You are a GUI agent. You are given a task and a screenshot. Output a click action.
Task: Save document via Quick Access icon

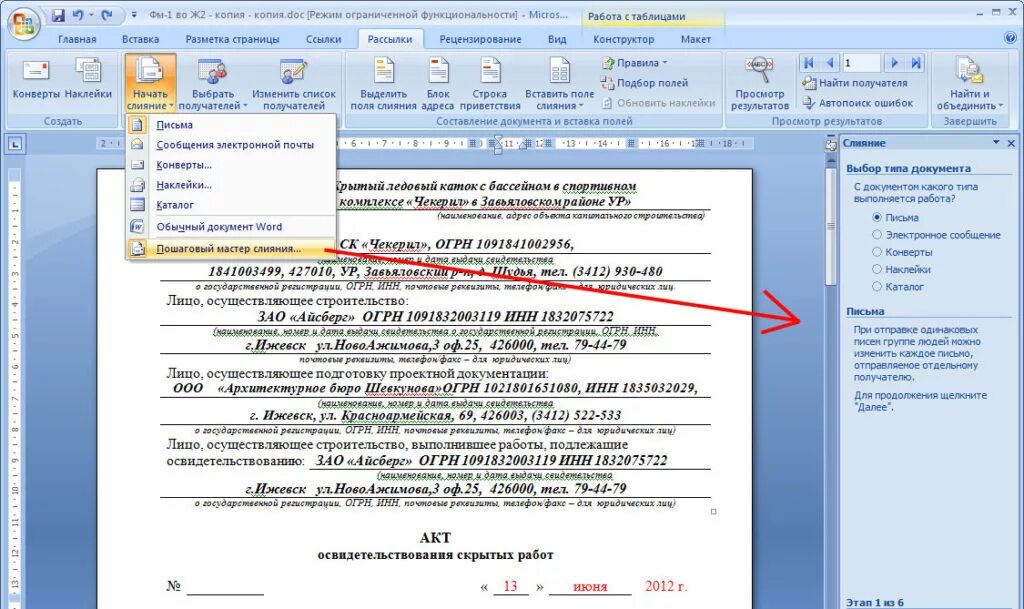[x=57, y=14]
